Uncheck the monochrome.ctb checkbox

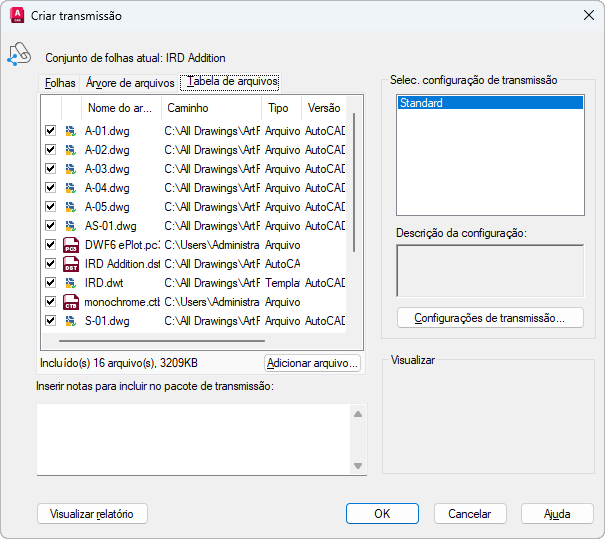50,302
